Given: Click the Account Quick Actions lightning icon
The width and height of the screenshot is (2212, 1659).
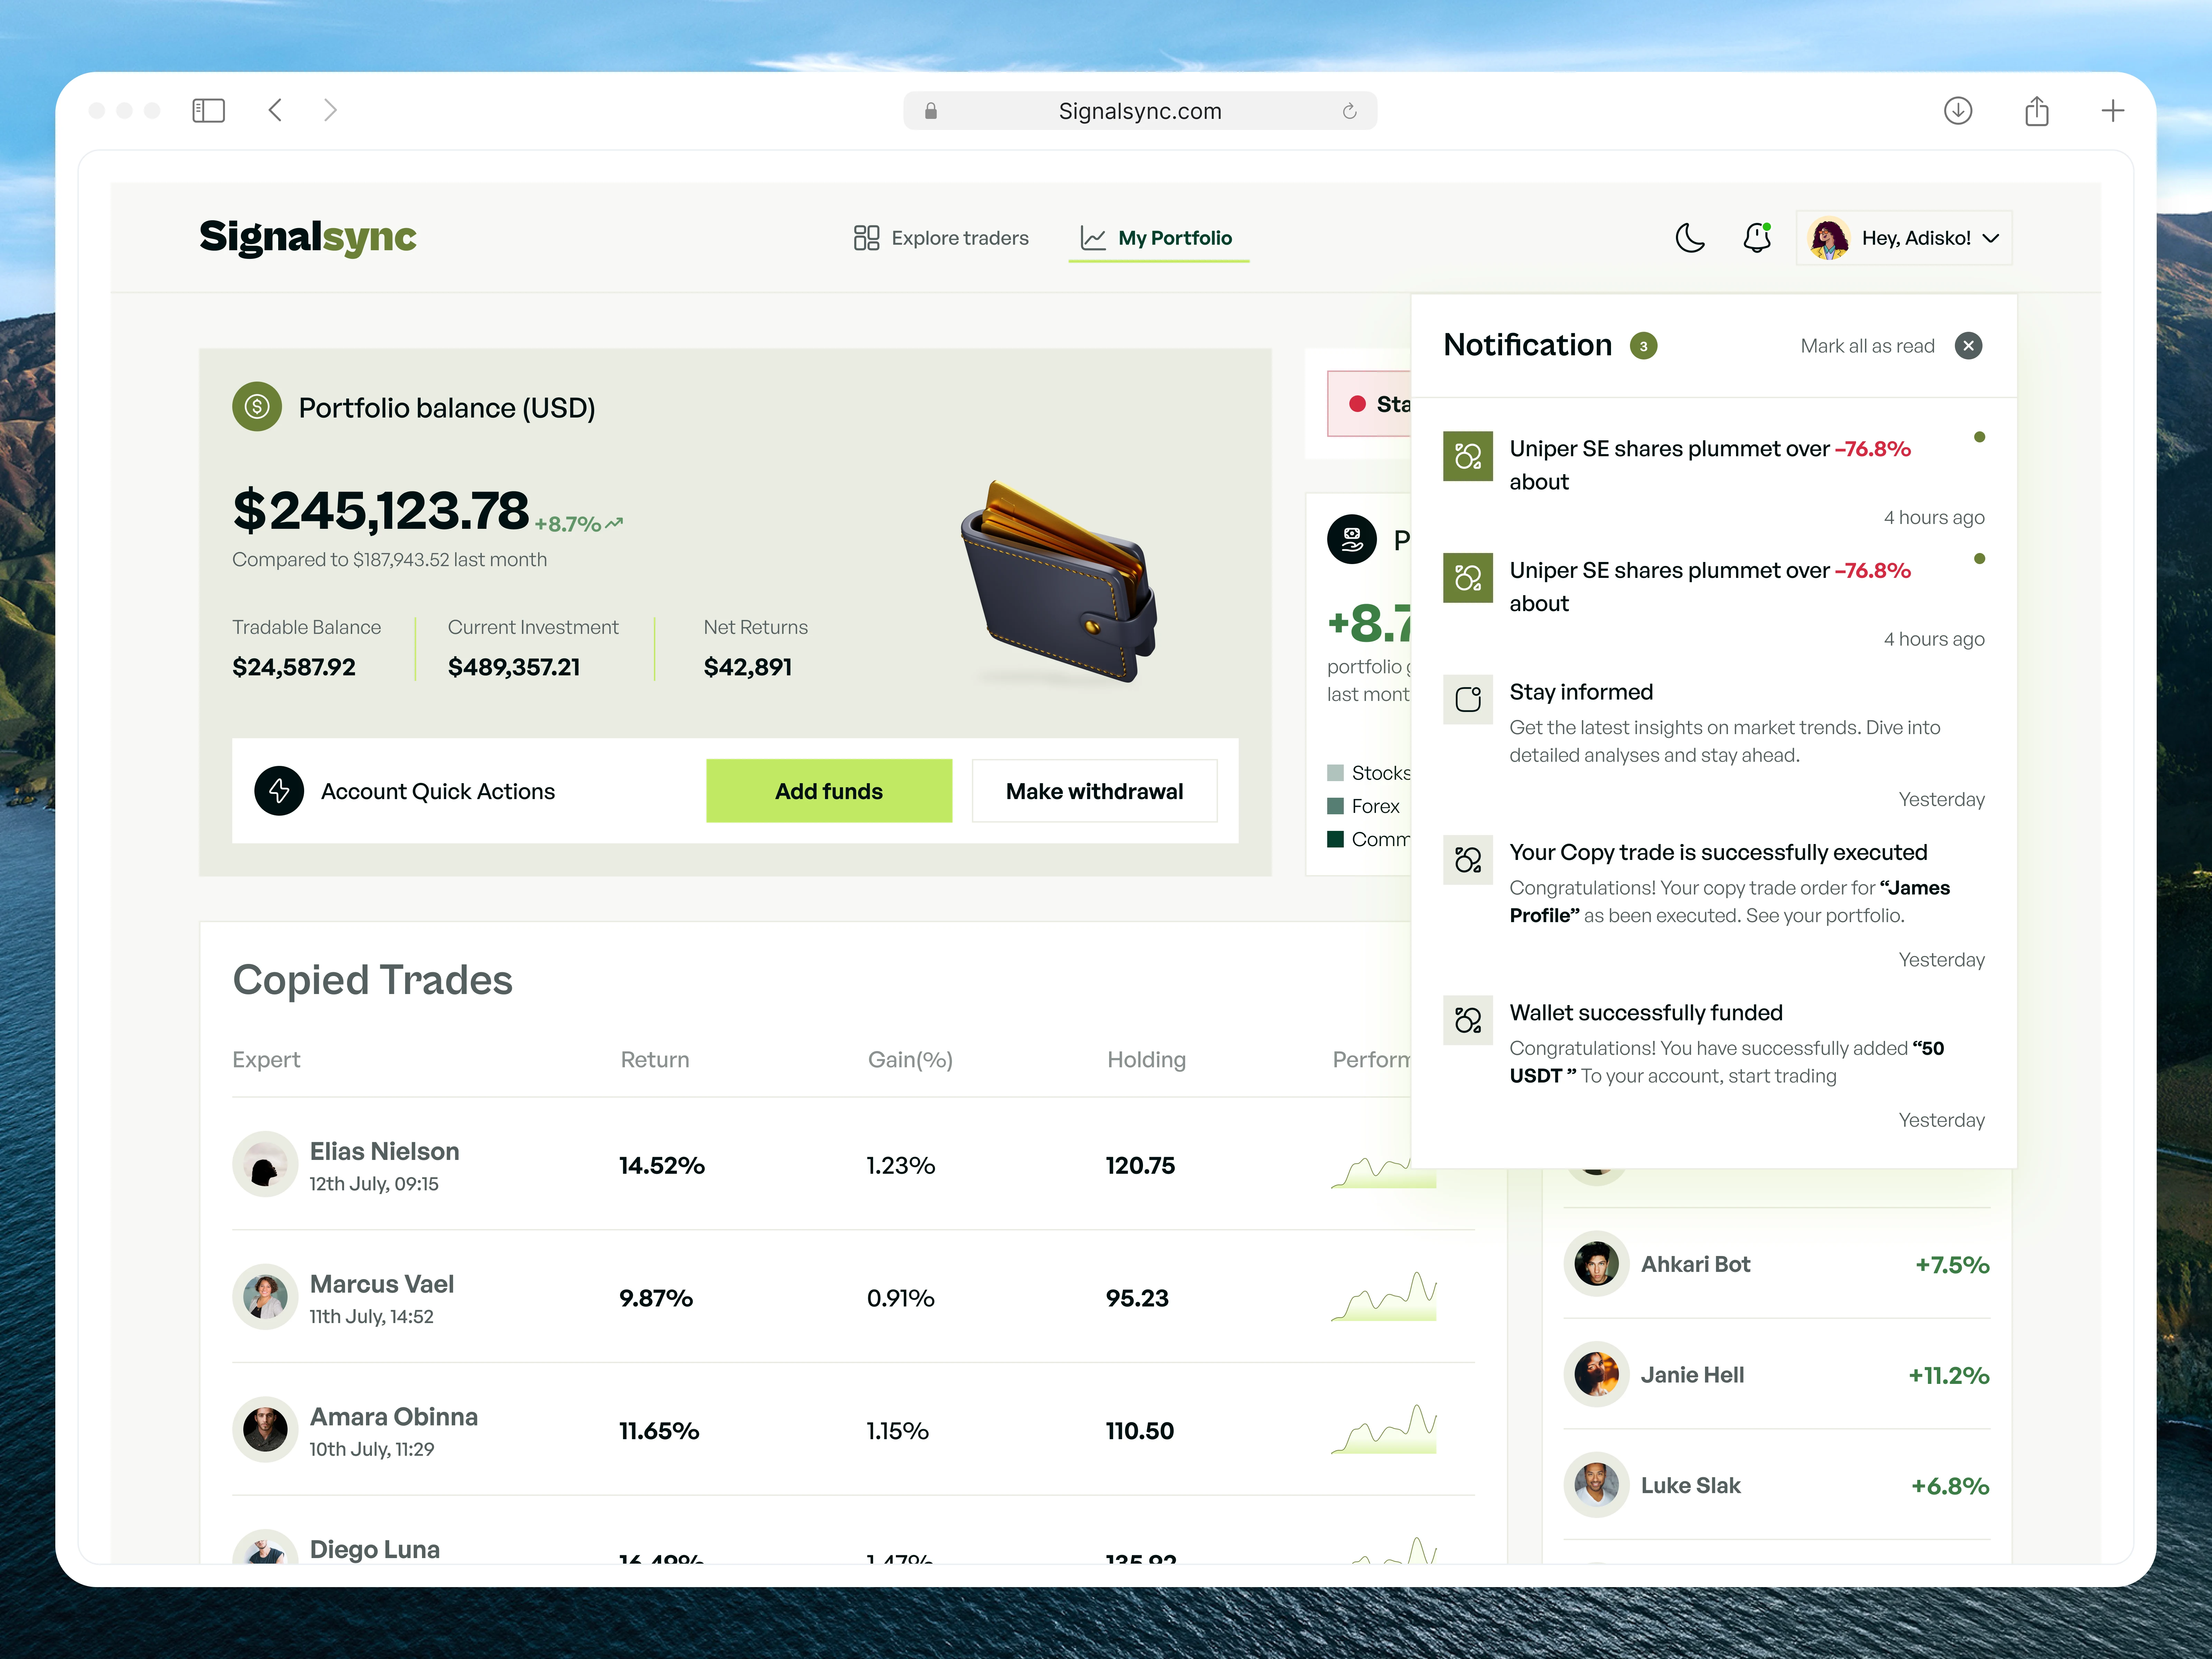Looking at the screenshot, I should tap(279, 791).
